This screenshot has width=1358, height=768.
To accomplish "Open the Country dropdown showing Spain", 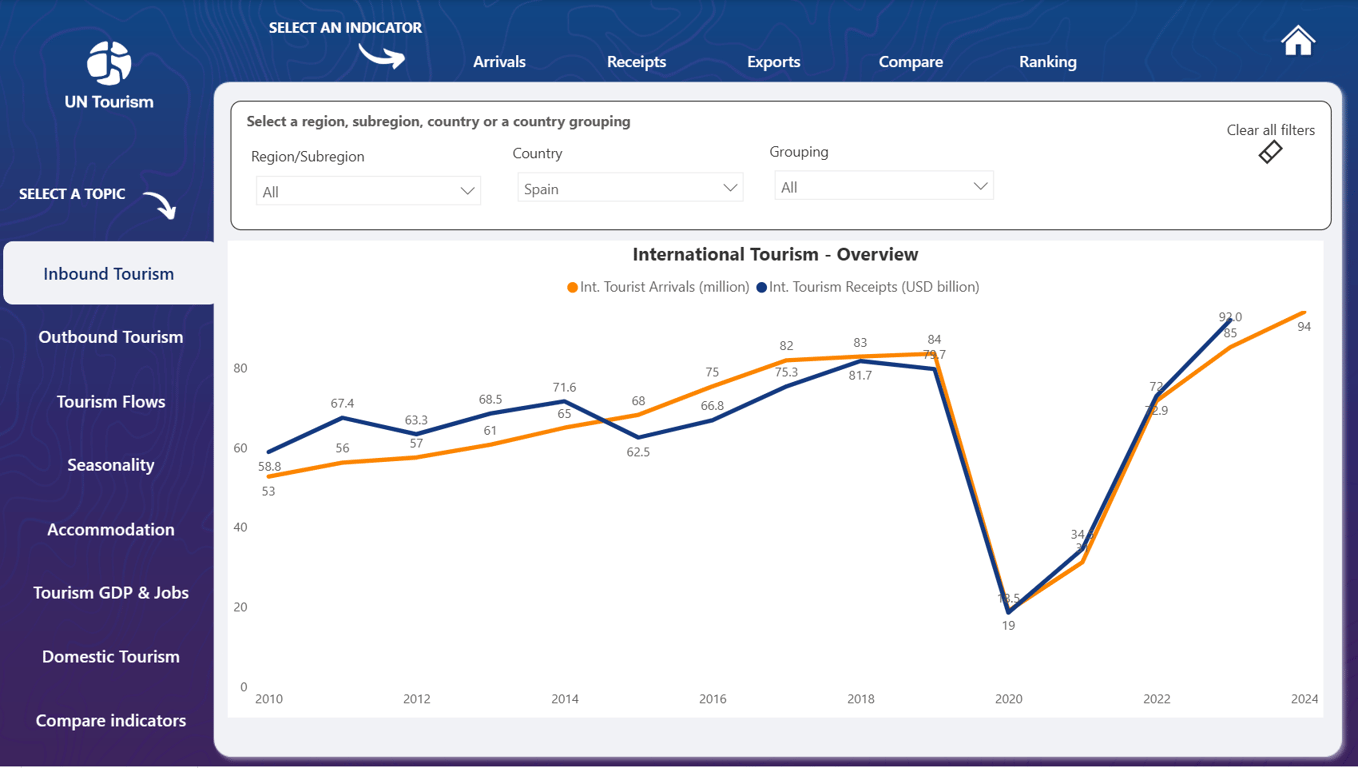I will (630, 188).
